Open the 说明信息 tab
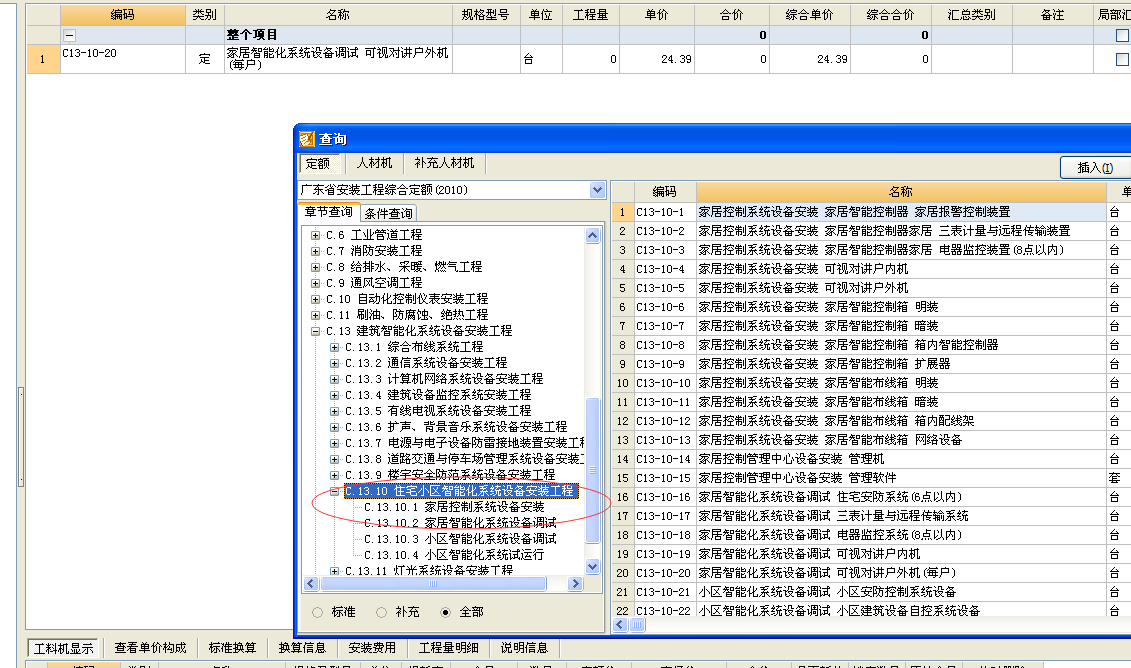The height and width of the screenshot is (668, 1131). [524, 648]
